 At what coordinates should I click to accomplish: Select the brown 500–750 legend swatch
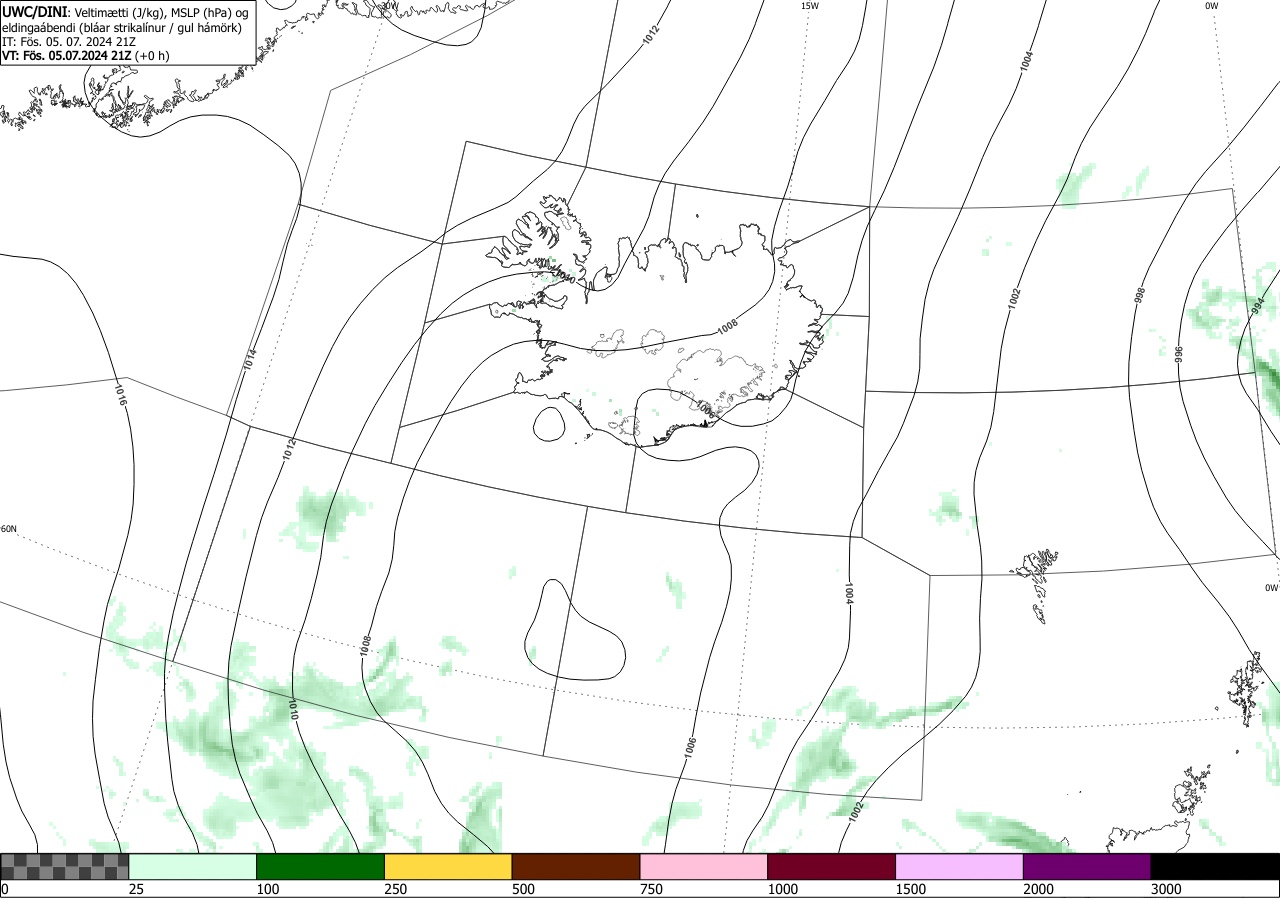[x=576, y=866]
